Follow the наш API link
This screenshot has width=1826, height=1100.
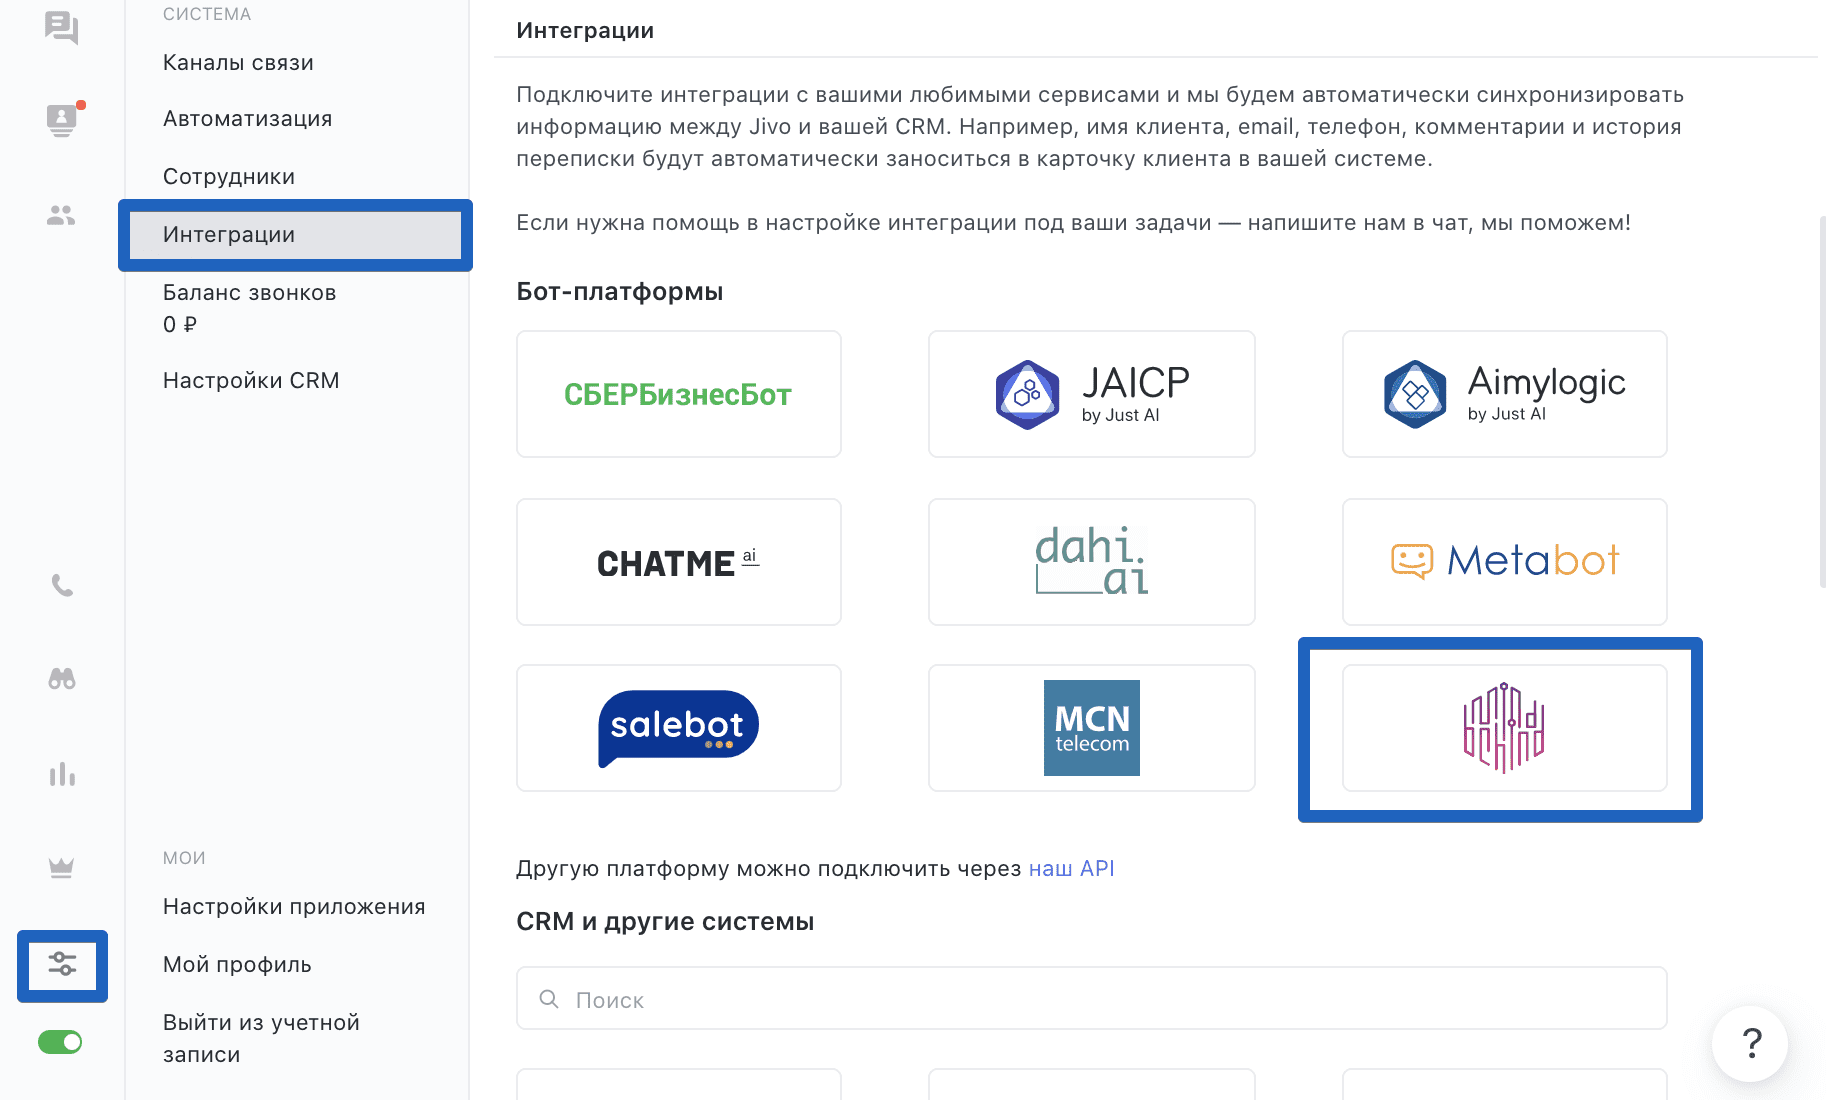coord(1071,868)
